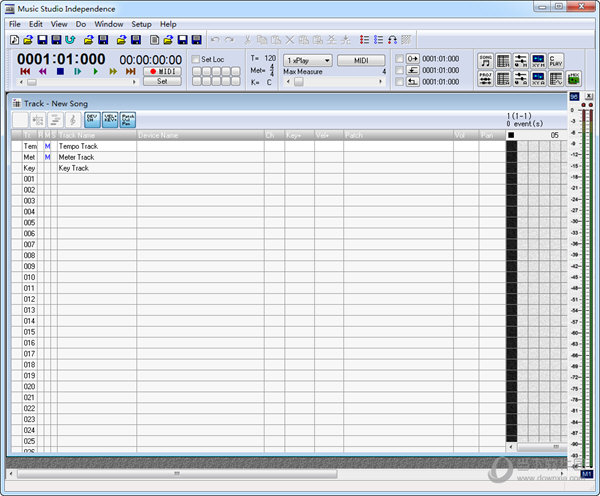Toggle the DEV CH column button
This screenshot has width=600, height=496.
[92, 120]
